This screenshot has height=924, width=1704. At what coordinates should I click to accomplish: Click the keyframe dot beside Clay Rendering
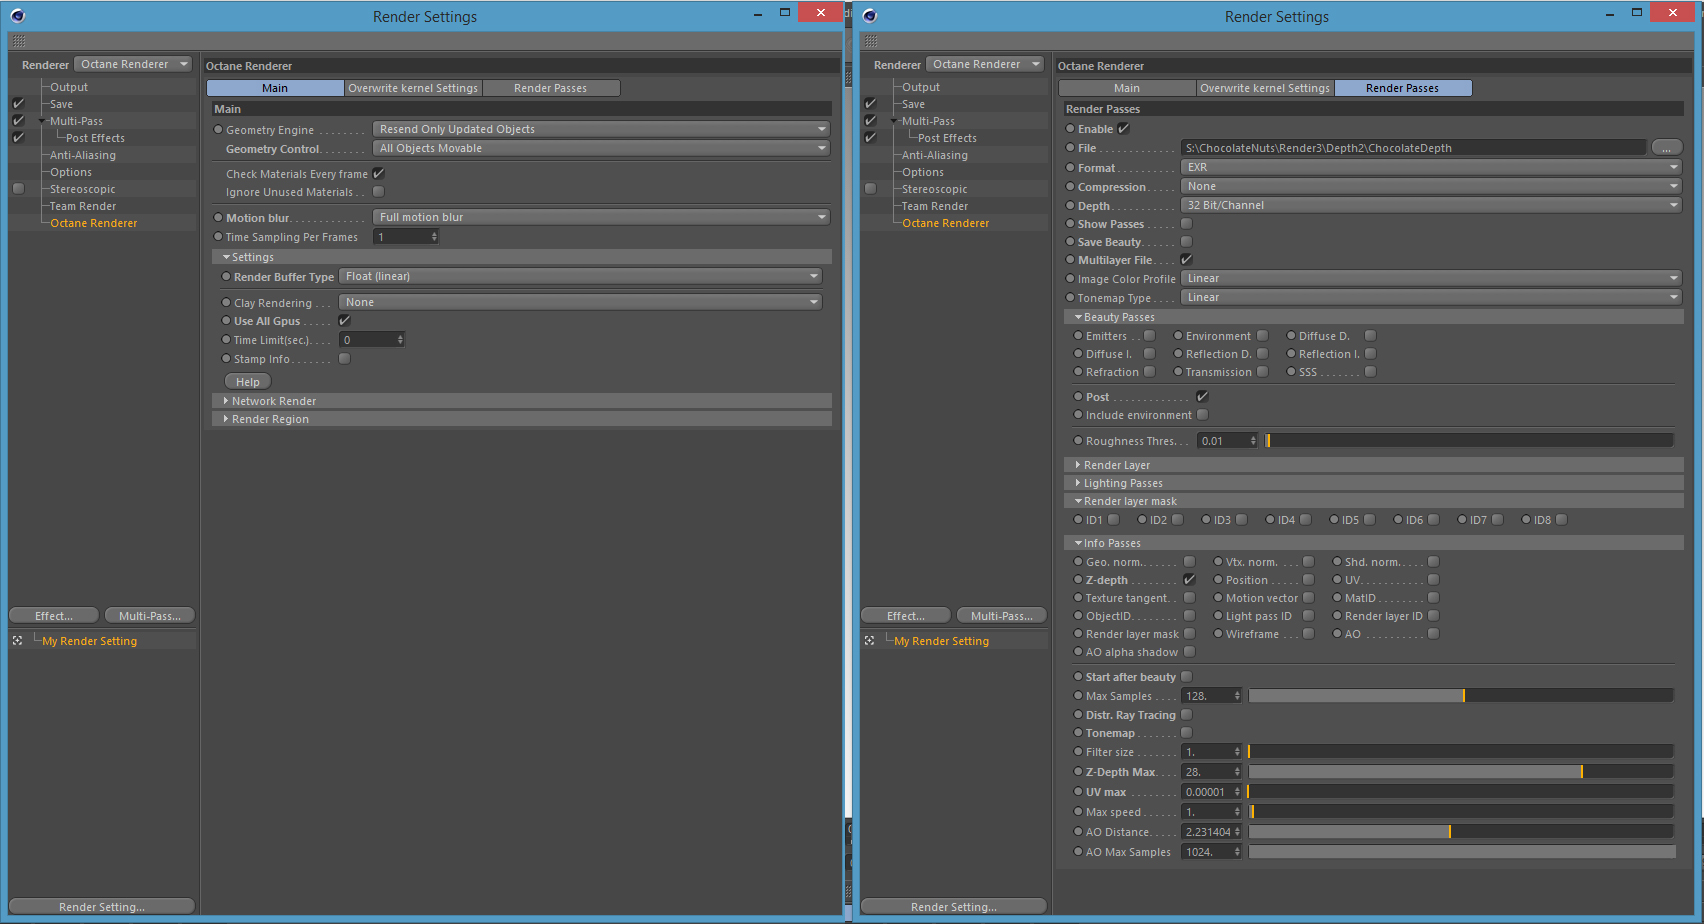226,302
